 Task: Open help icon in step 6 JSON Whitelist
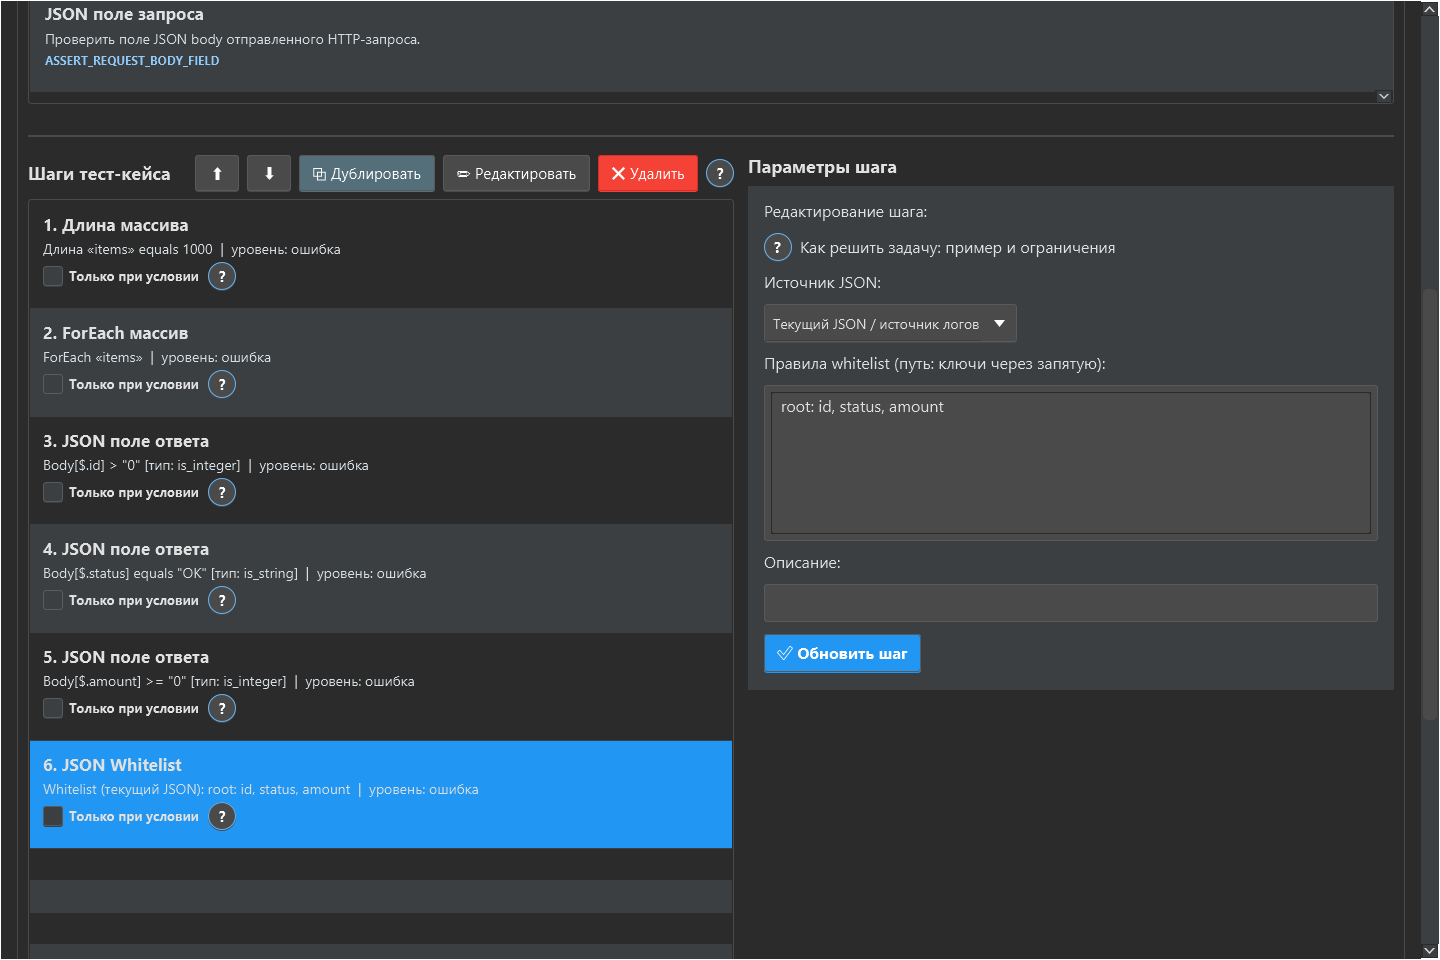click(222, 816)
